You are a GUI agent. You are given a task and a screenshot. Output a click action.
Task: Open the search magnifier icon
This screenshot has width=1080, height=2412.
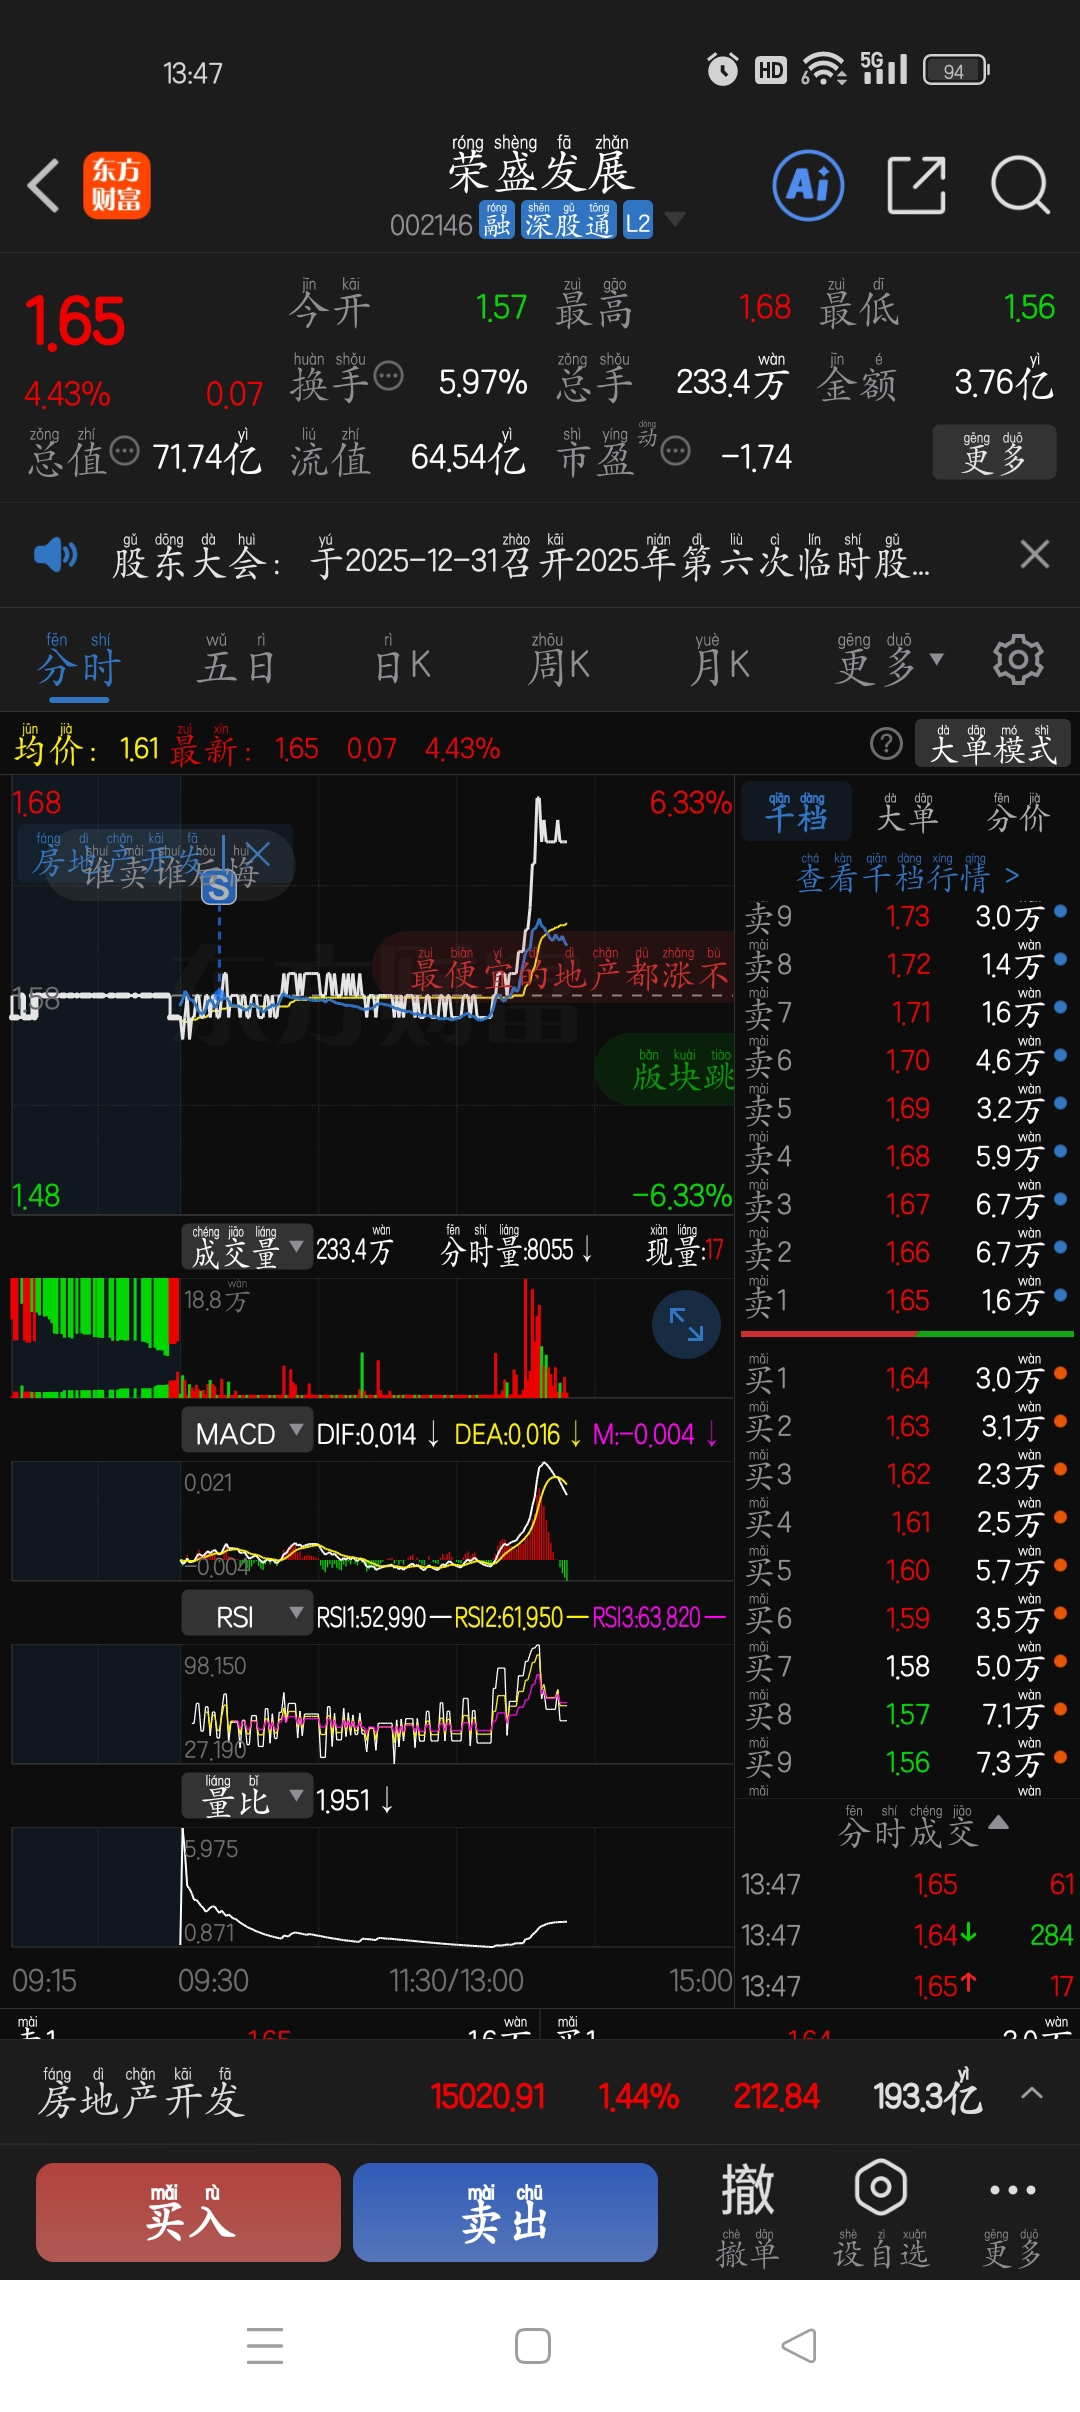coord(1020,185)
